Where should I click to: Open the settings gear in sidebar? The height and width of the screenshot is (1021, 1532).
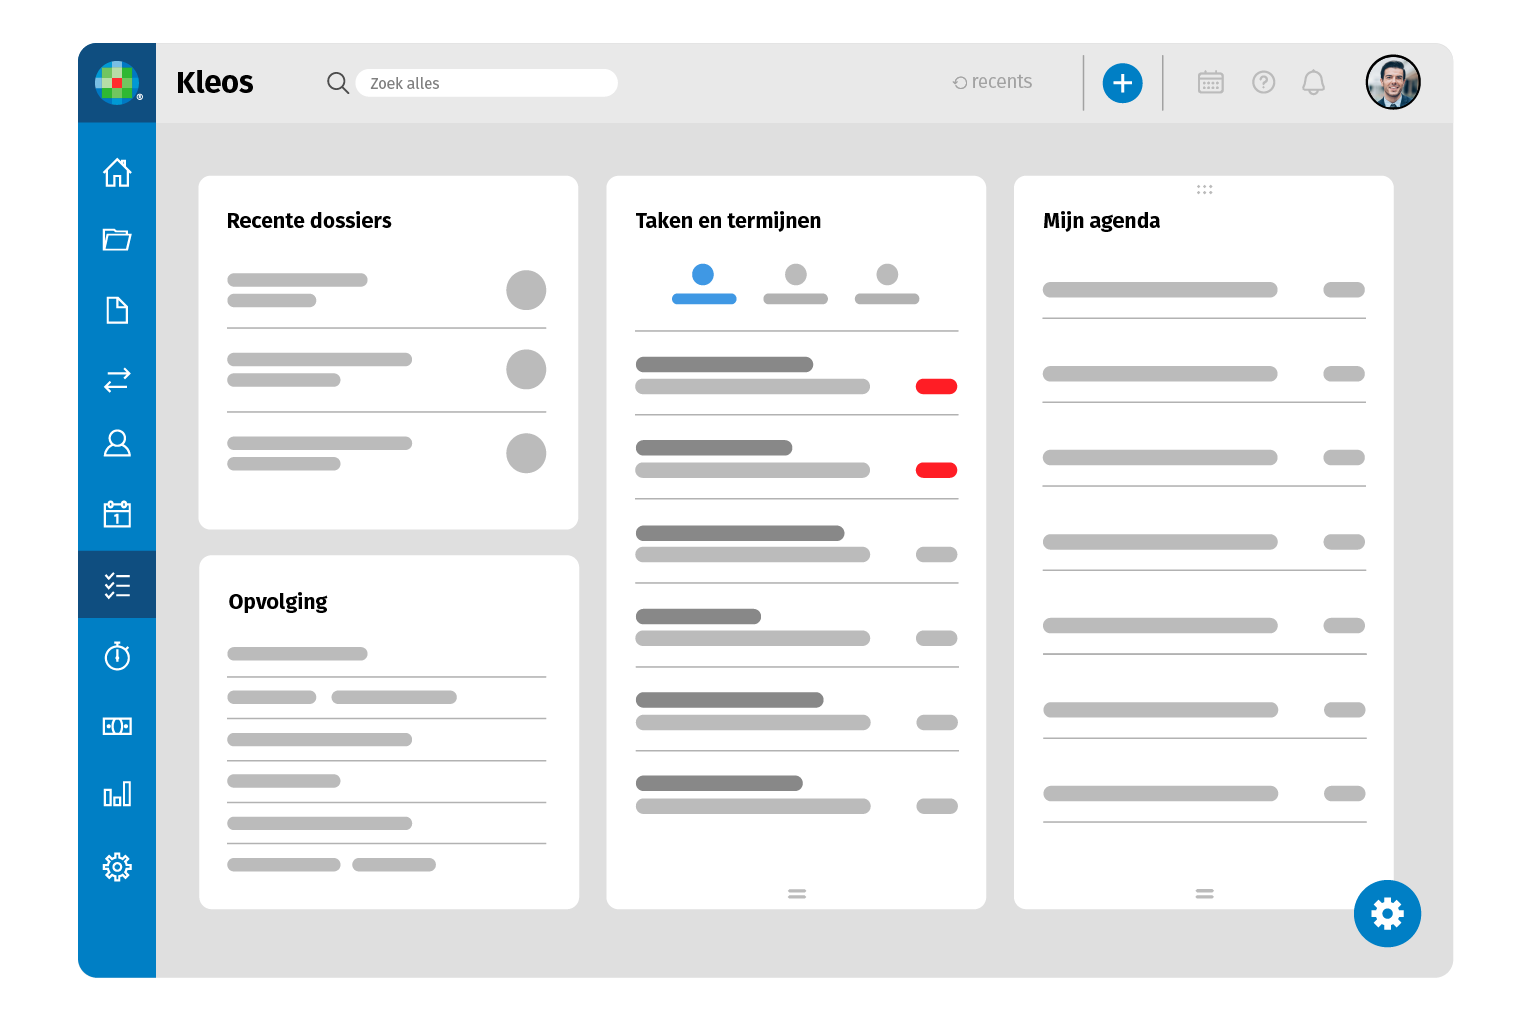point(117,867)
